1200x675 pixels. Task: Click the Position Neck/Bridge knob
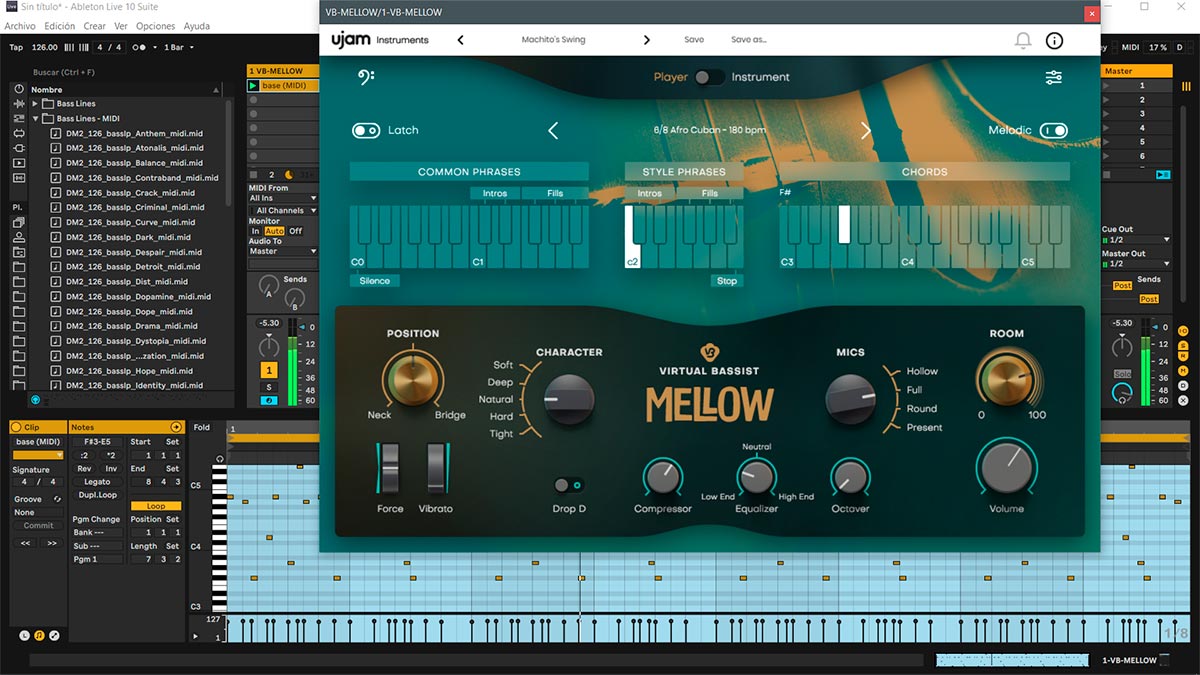tap(411, 378)
